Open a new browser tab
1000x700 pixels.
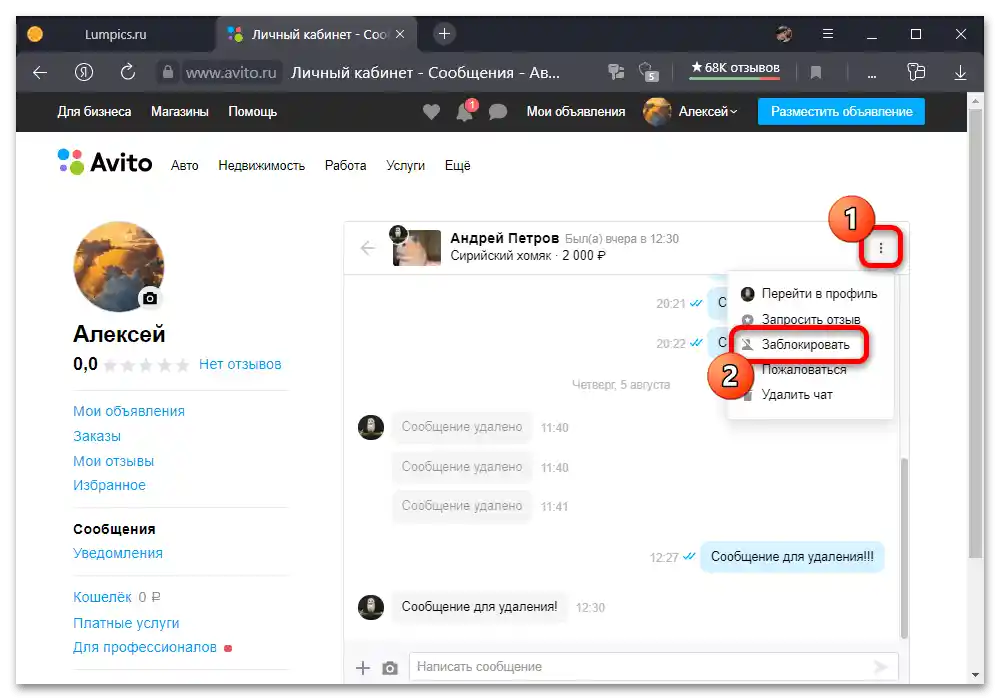(445, 34)
